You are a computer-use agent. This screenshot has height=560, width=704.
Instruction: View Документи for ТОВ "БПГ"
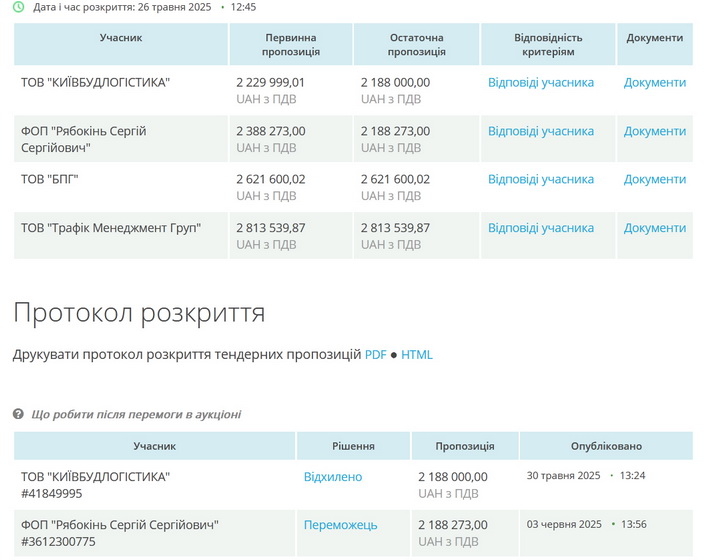click(x=655, y=179)
